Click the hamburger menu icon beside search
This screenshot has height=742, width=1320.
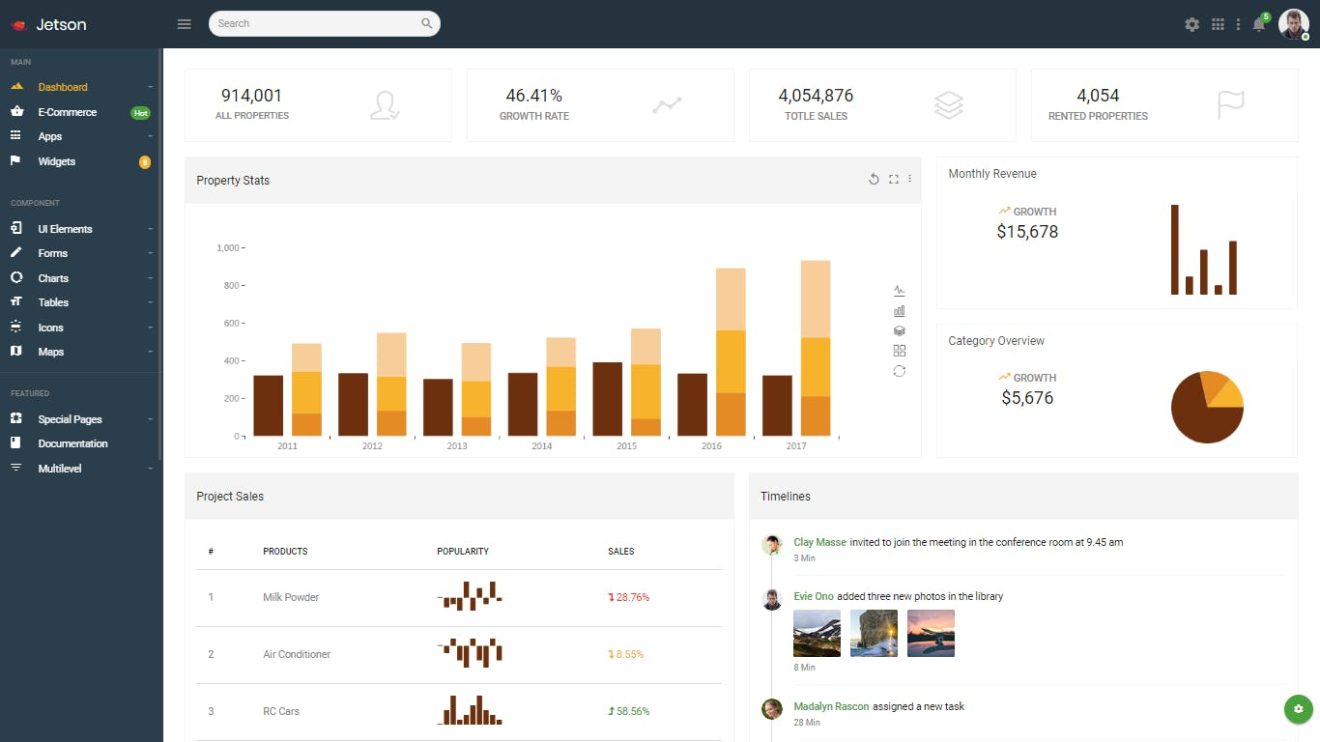pyautogui.click(x=184, y=24)
